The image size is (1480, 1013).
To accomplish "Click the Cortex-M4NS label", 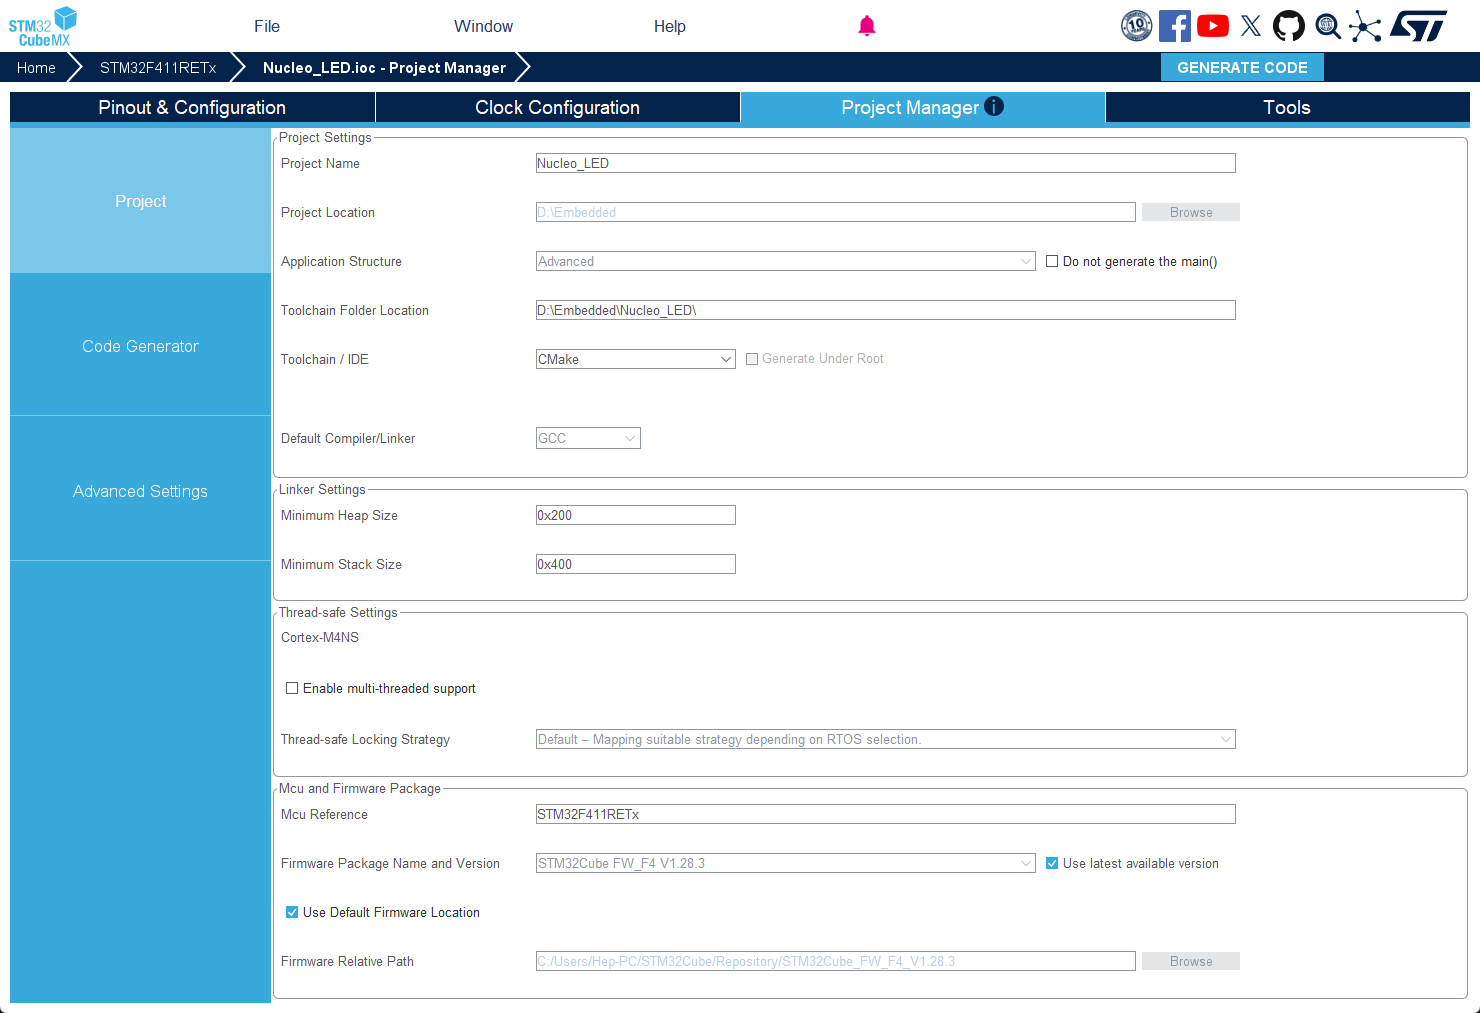I will [x=320, y=637].
